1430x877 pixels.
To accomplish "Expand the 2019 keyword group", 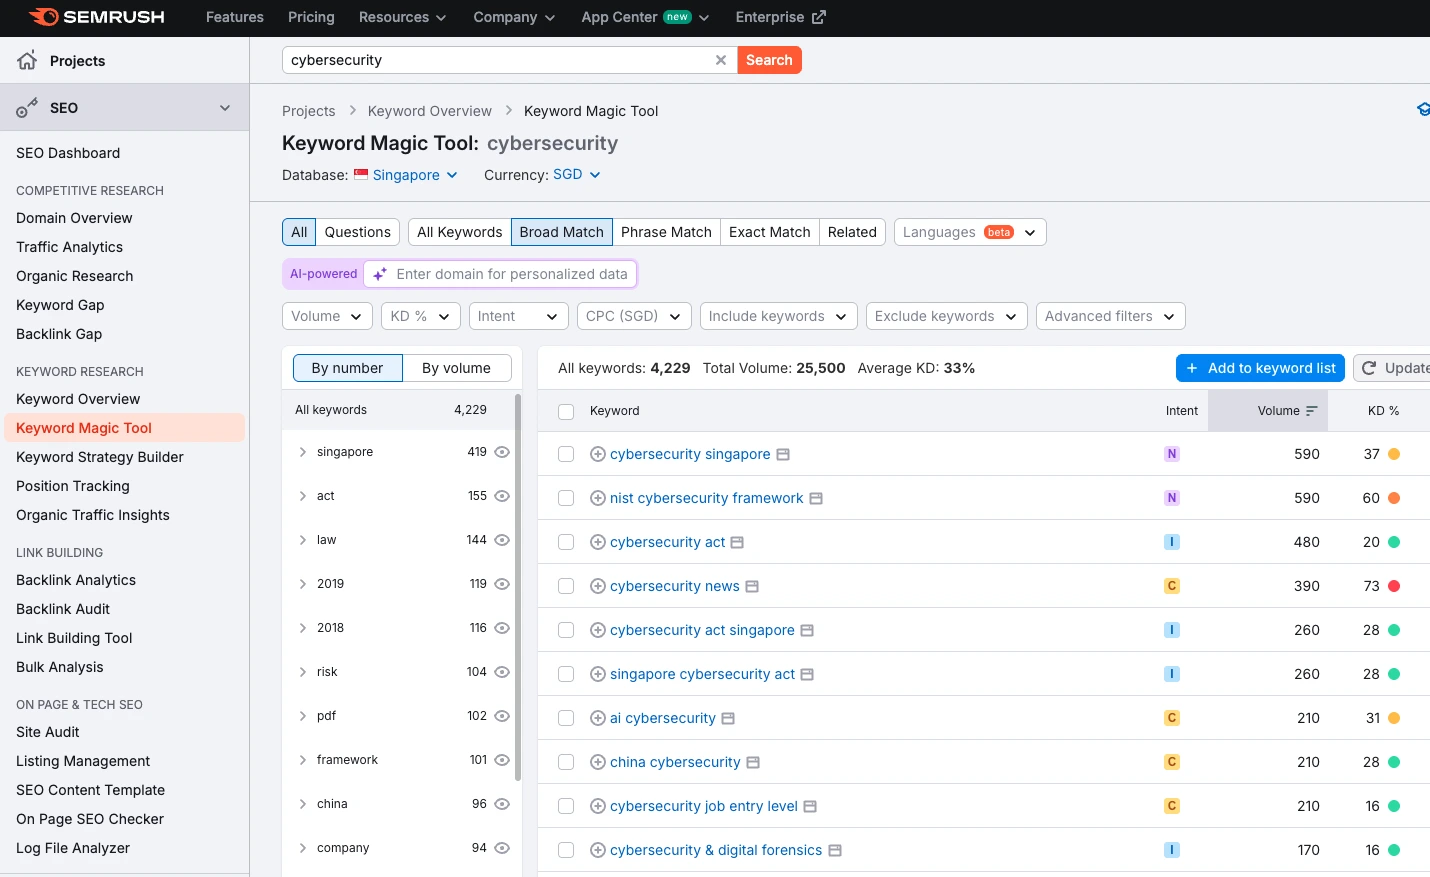I will coord(302,584).
